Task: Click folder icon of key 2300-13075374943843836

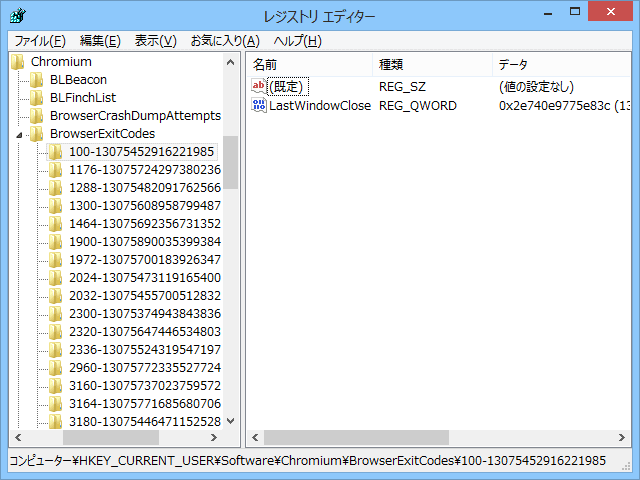Action: click(x=56, y=313)
